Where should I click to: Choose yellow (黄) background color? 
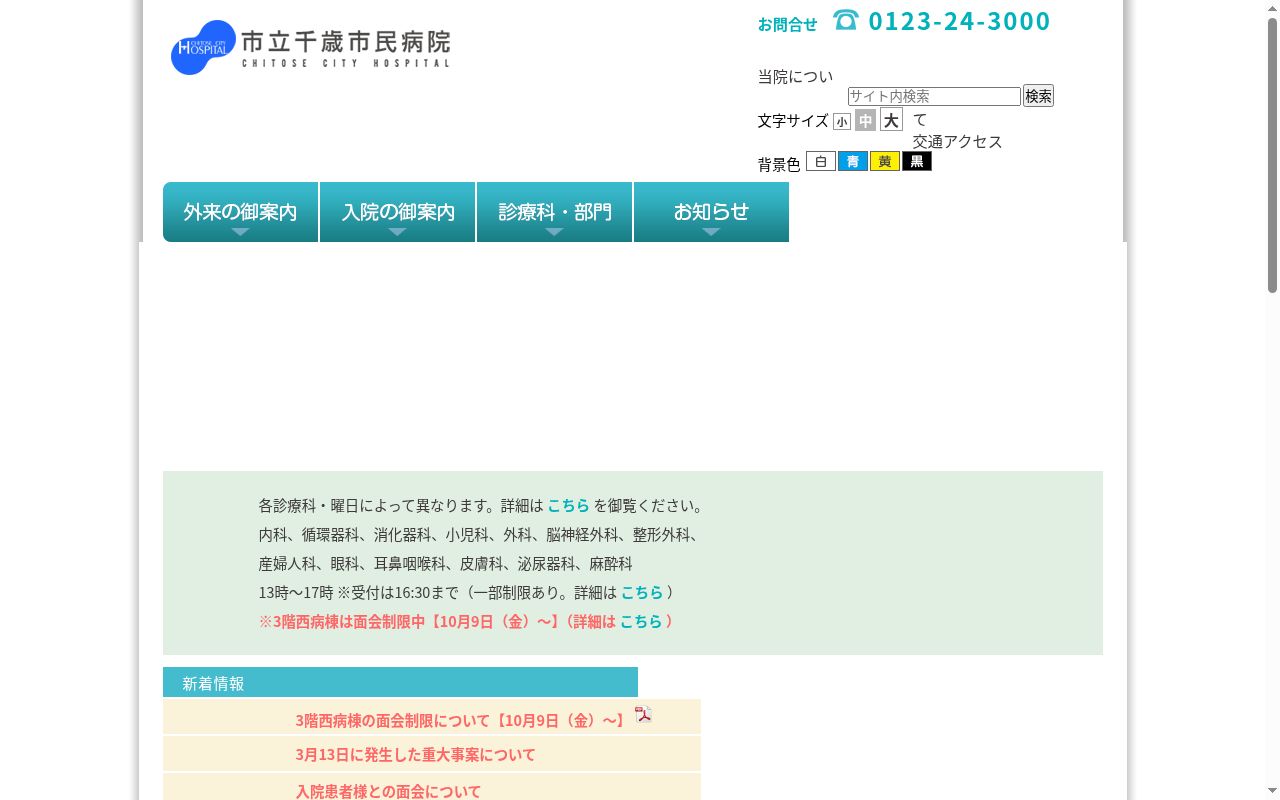[x=885, y=161]
